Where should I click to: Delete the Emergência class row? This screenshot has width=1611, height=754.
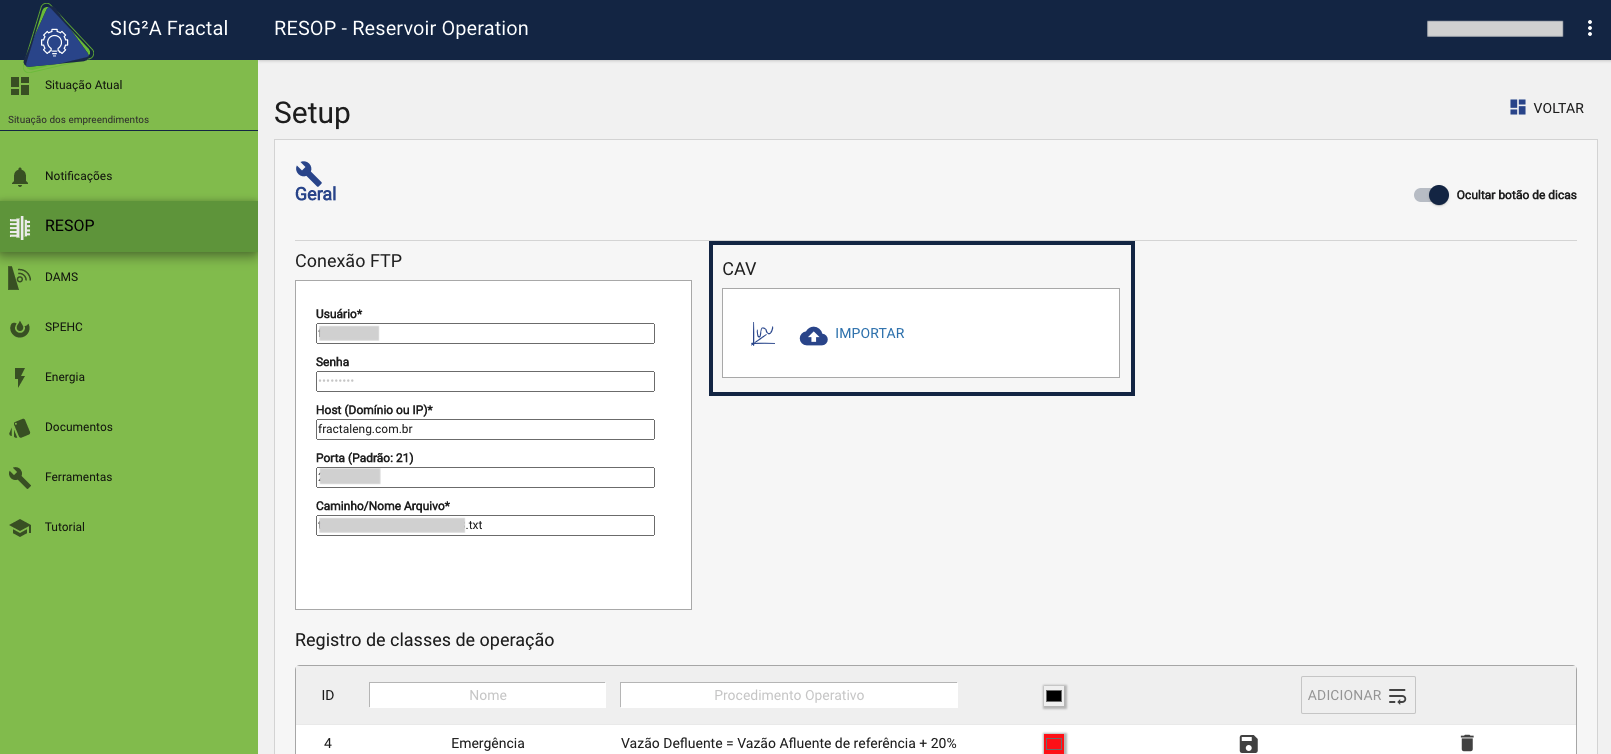1466,743
